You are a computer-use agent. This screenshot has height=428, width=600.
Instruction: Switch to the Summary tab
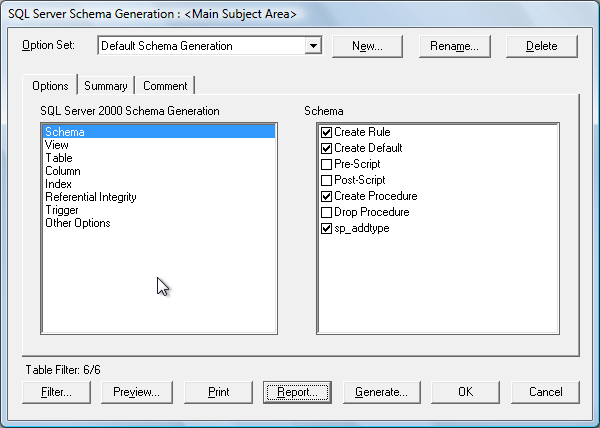(106, 86)
